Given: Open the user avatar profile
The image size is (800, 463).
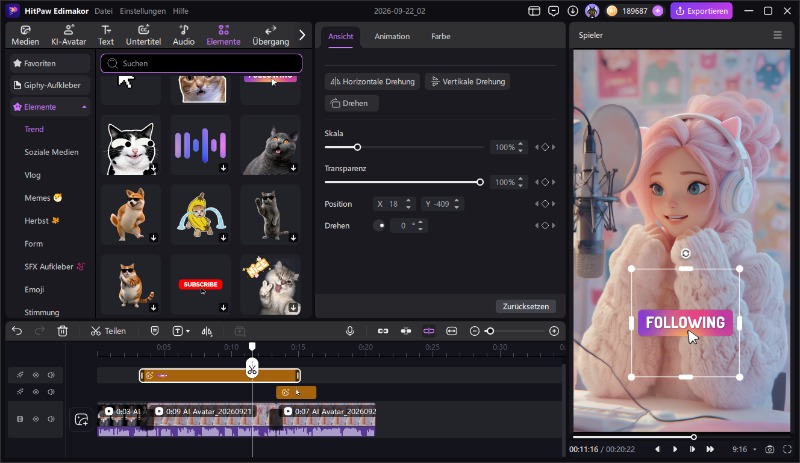Looking at the screenshot, I should pyautogui.click(x=592, y=11).
